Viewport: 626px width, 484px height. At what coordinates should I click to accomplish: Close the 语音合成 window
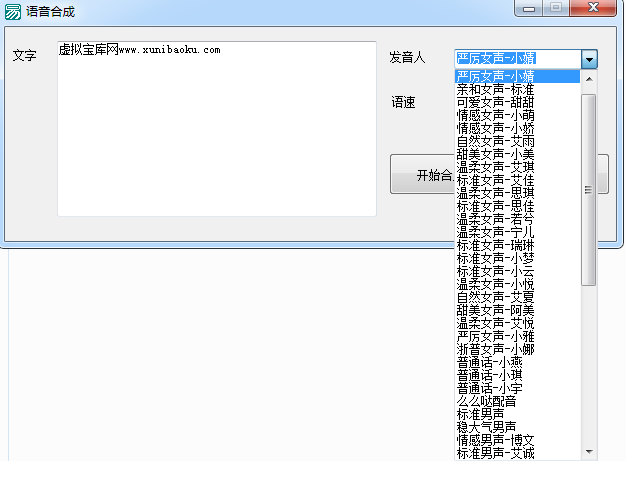pyautogui.click(x=593, y=8)
